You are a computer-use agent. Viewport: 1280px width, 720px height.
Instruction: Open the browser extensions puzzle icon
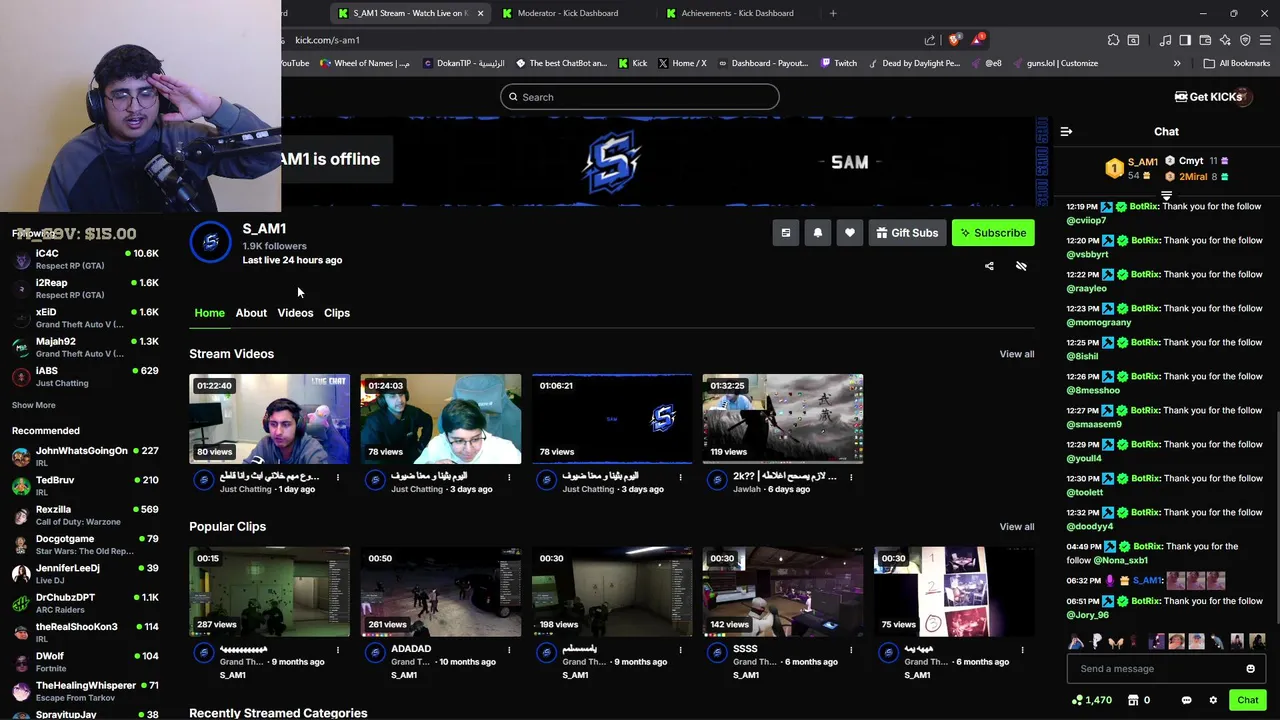click(x=1113, y=40)
